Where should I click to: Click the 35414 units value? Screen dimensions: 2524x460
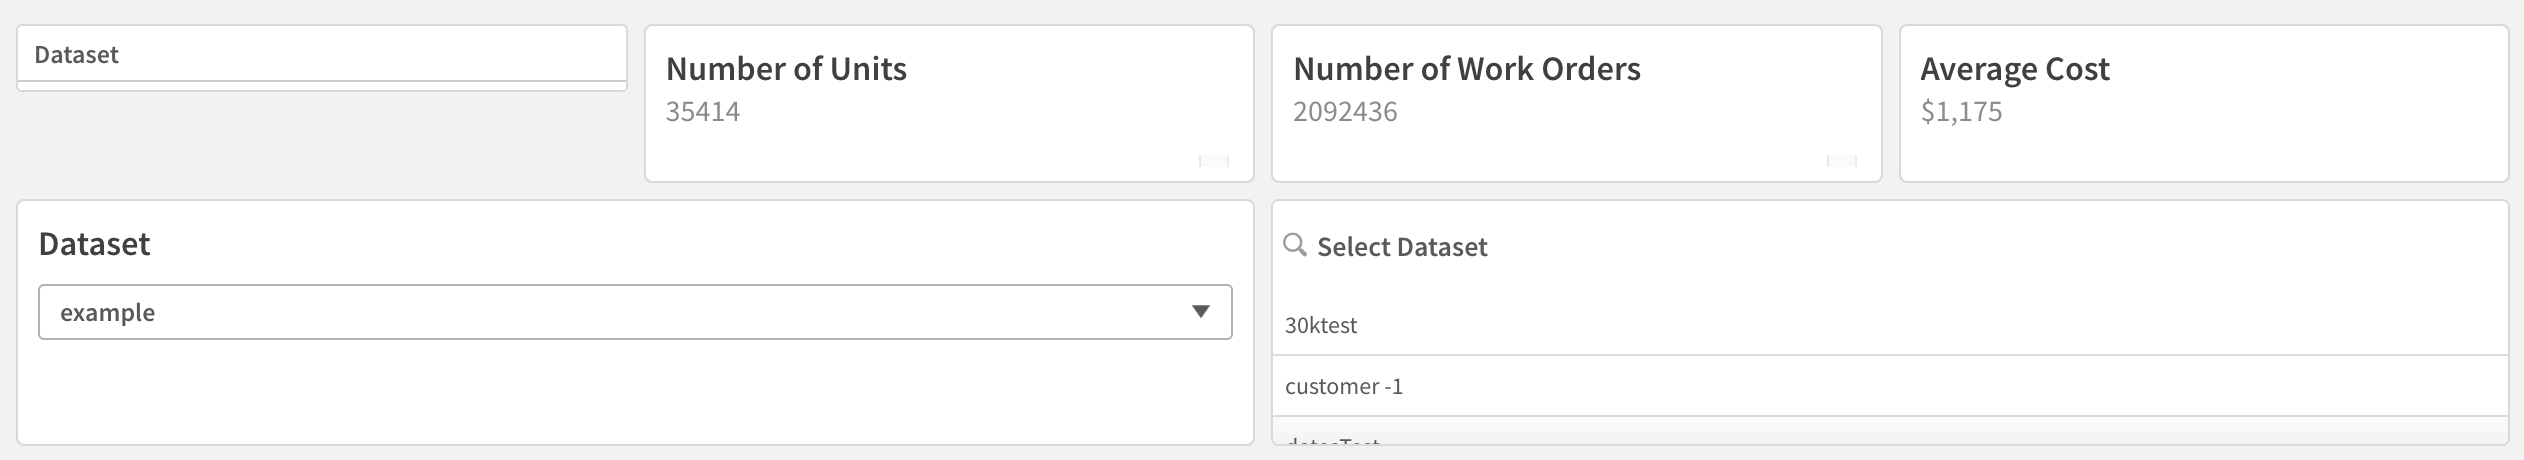coord(703,111)
